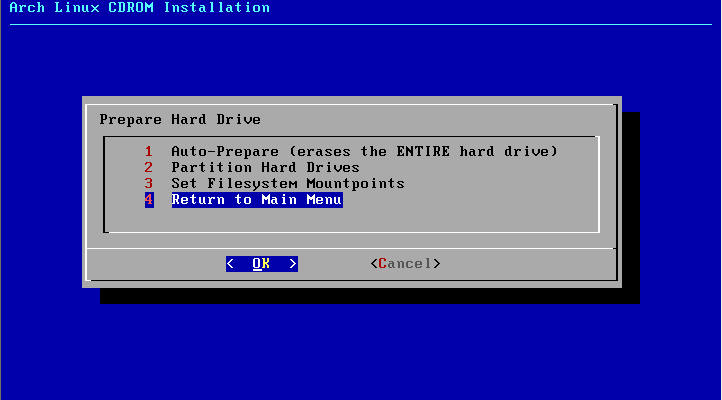Choose Partition Hard Drives option

(265, 167)
